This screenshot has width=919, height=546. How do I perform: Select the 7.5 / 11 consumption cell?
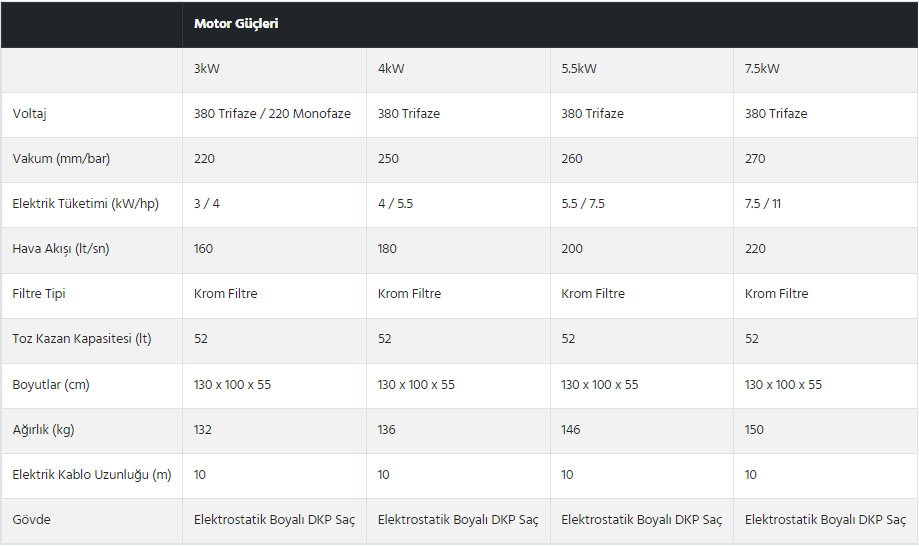(x=763, y=204)
